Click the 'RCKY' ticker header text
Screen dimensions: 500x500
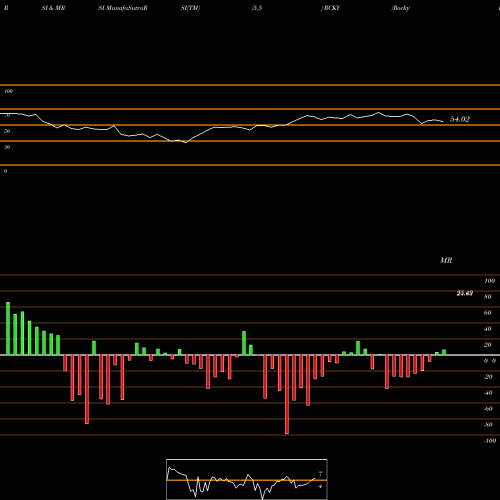(332, 8)
